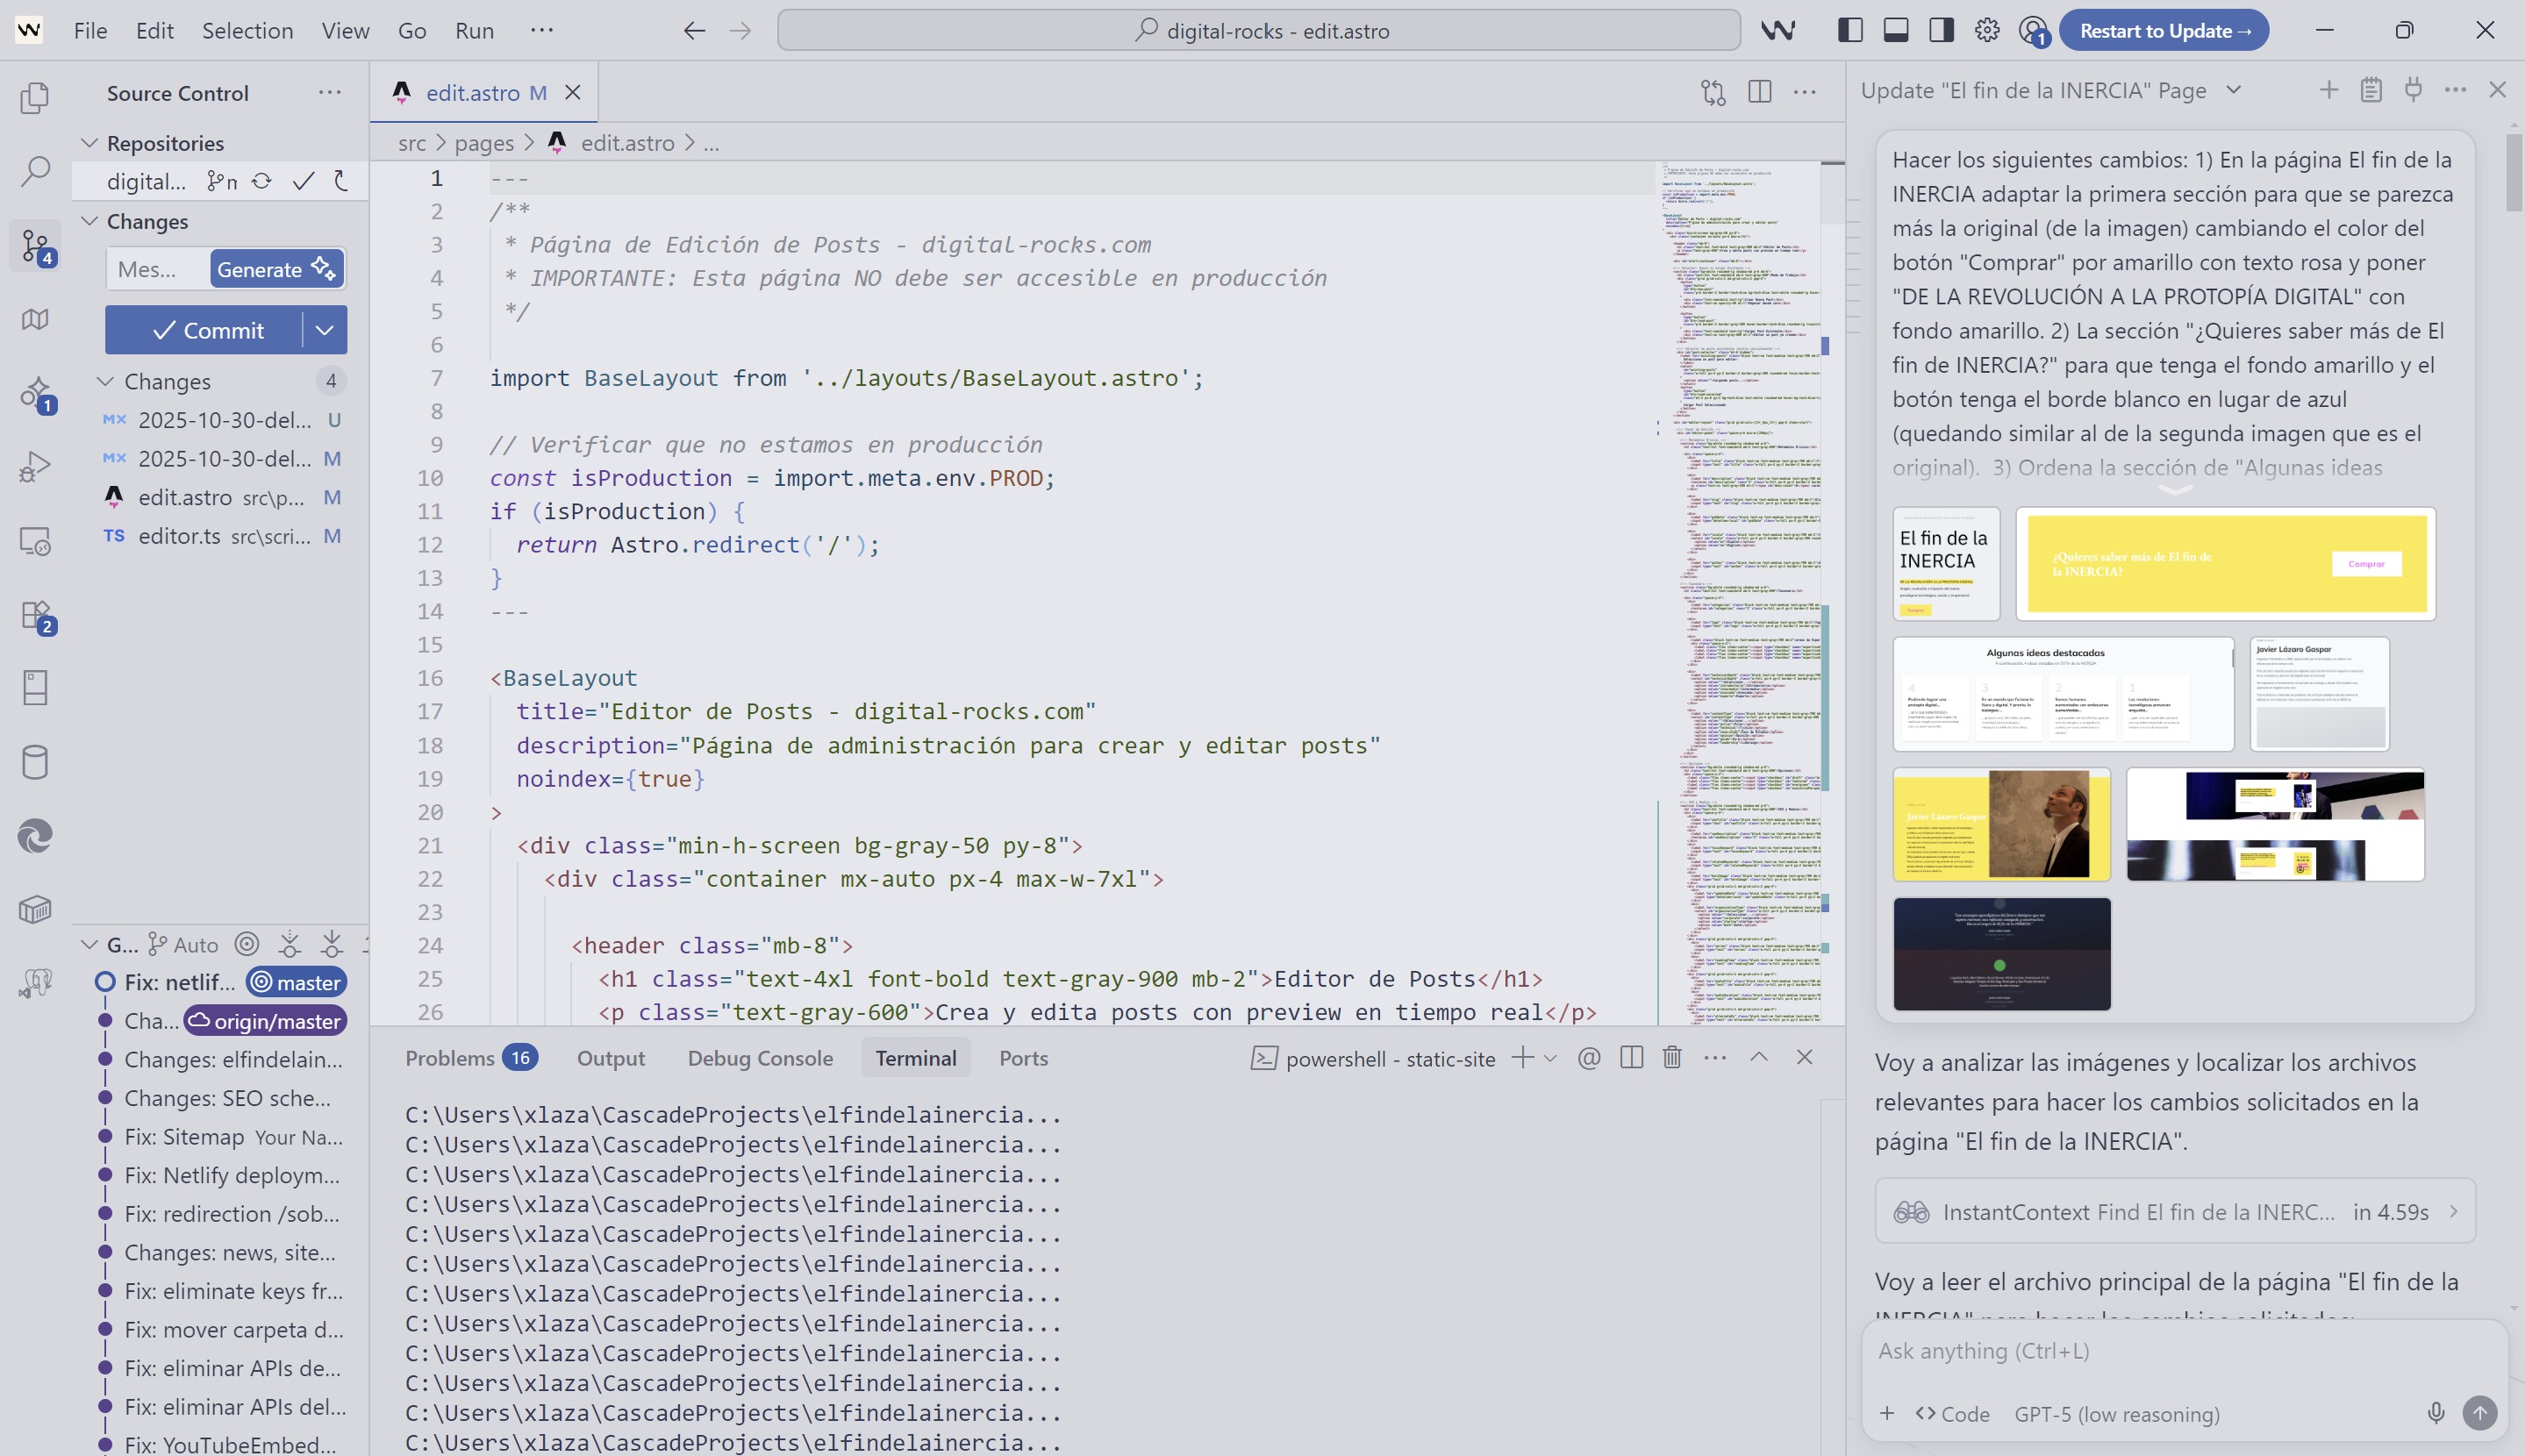This screenshot has height=1456, width=2525.
Task: Start new chat with plus icon
Action: click(2329, 90)
